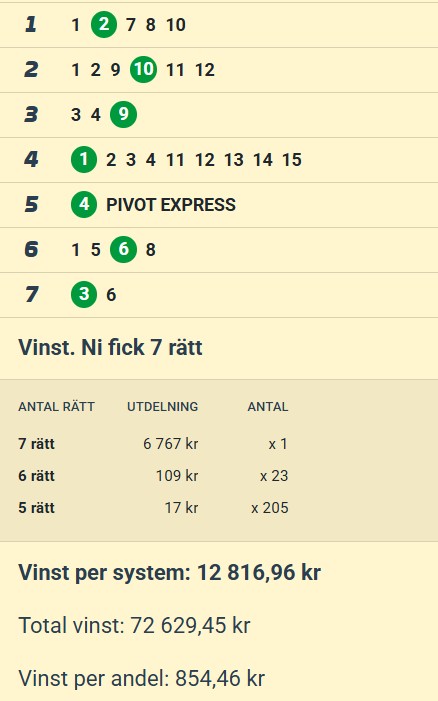This screenshot has width=438, height=701.
Task: Click the ANTAL RÄTT column header
Action: pyautogui.click(x=56, y=407)
